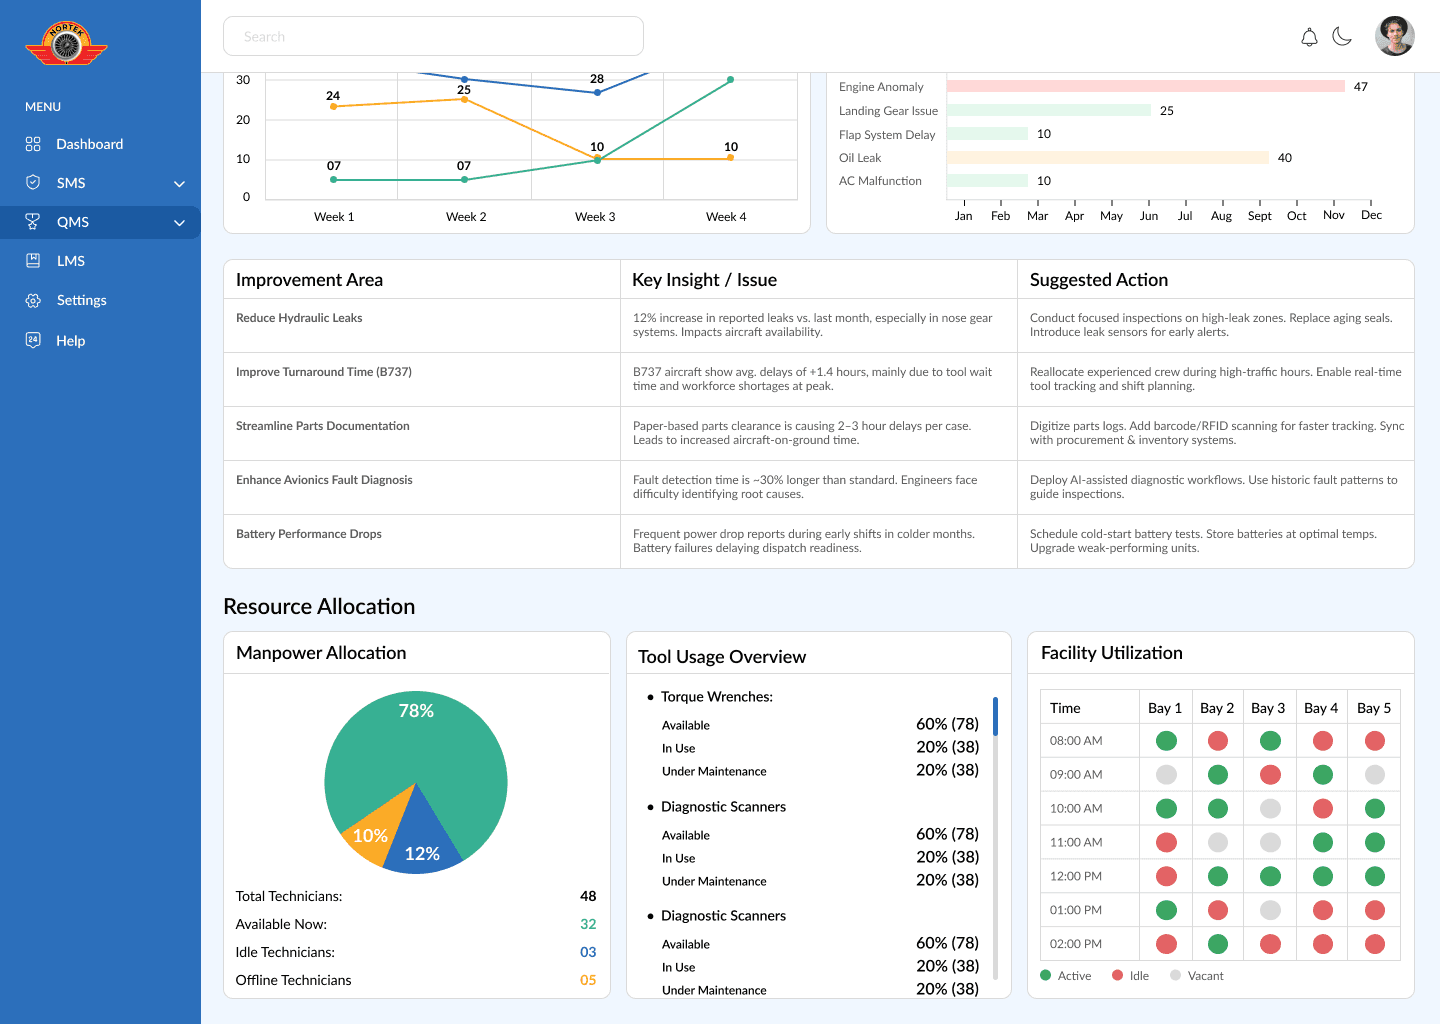Click in the Search field
Image resolution: width=1440 pixels, height=1024 pixels.
point(433,36)
